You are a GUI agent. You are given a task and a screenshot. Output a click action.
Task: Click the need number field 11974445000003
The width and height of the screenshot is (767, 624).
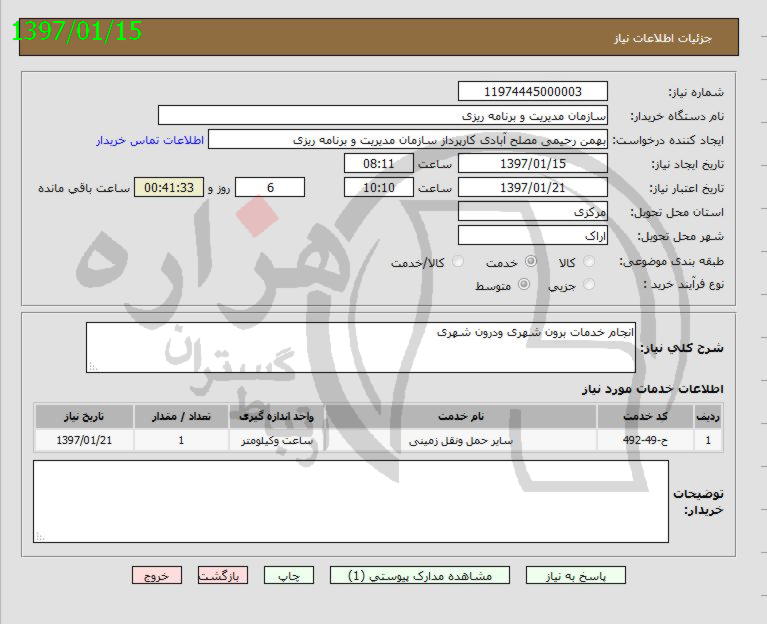pos(533,91)
